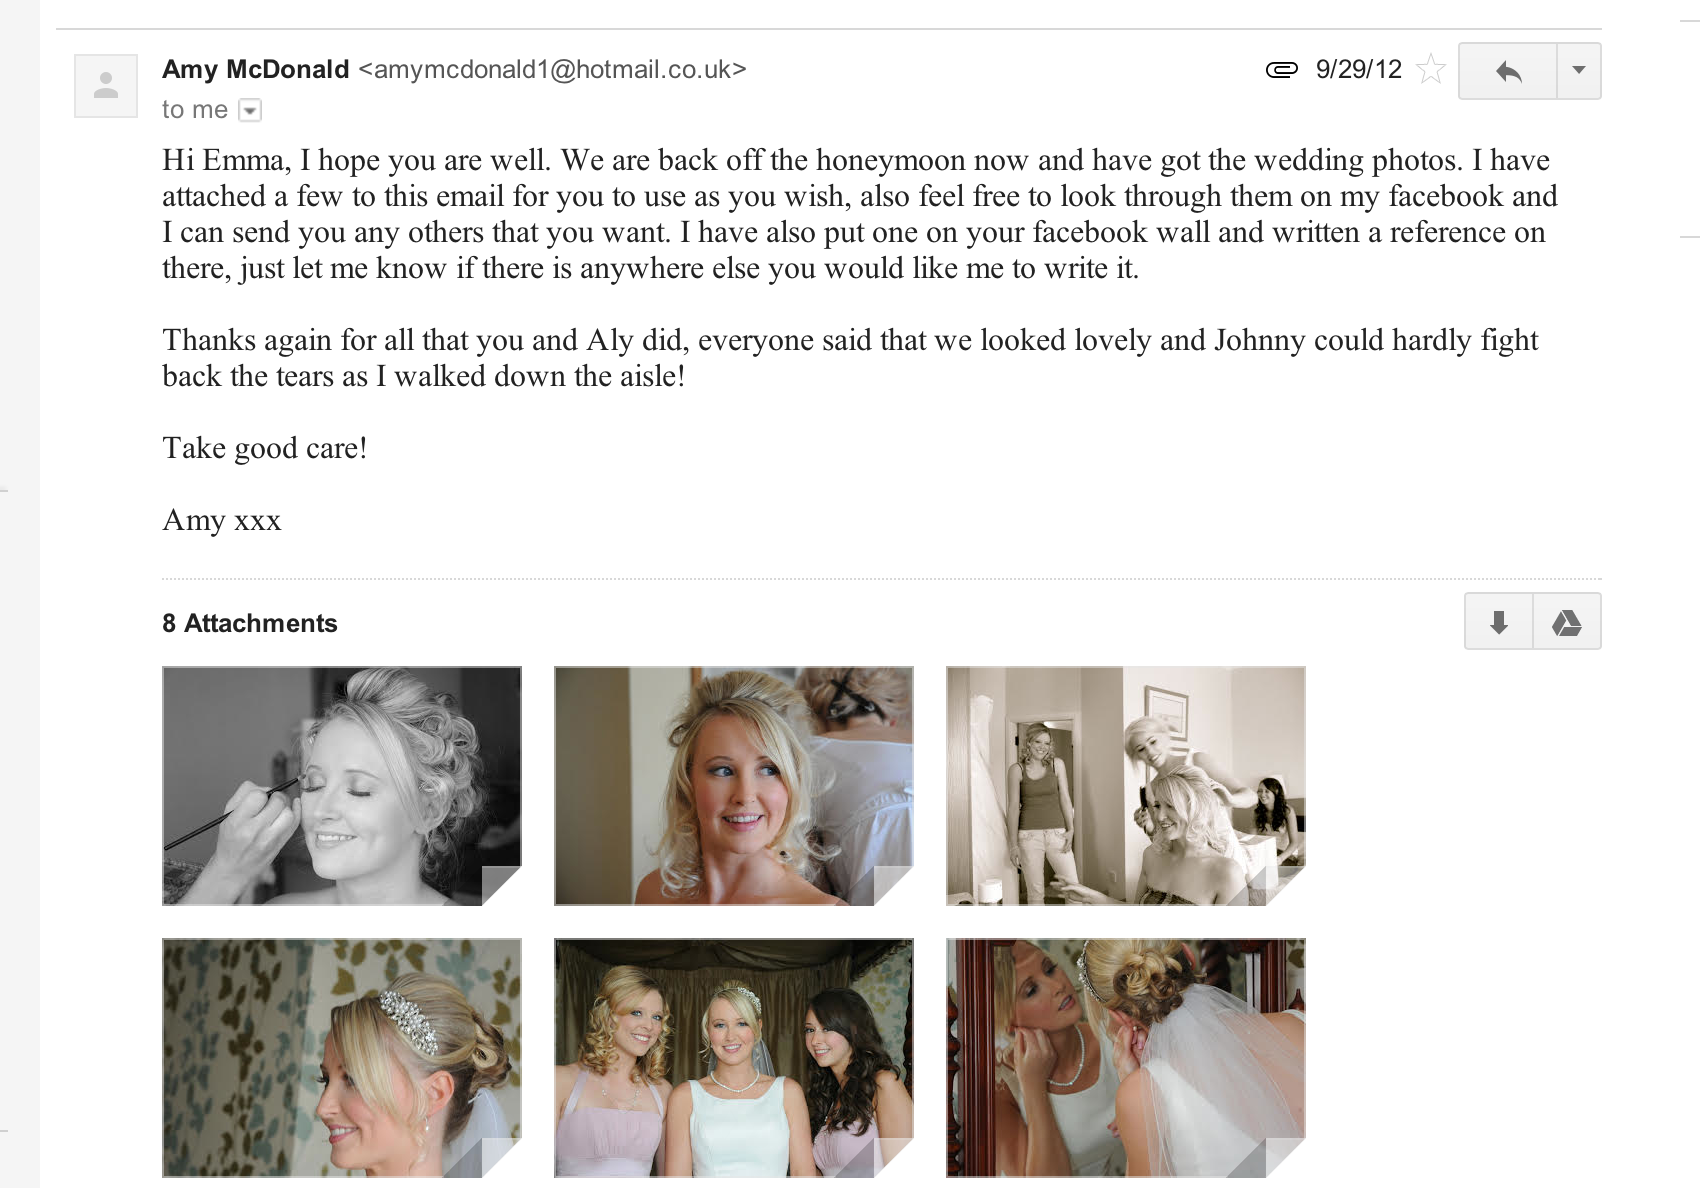Open the smiling bride portrait thumbnail
1700x1188 pixels.
point(734,786)
